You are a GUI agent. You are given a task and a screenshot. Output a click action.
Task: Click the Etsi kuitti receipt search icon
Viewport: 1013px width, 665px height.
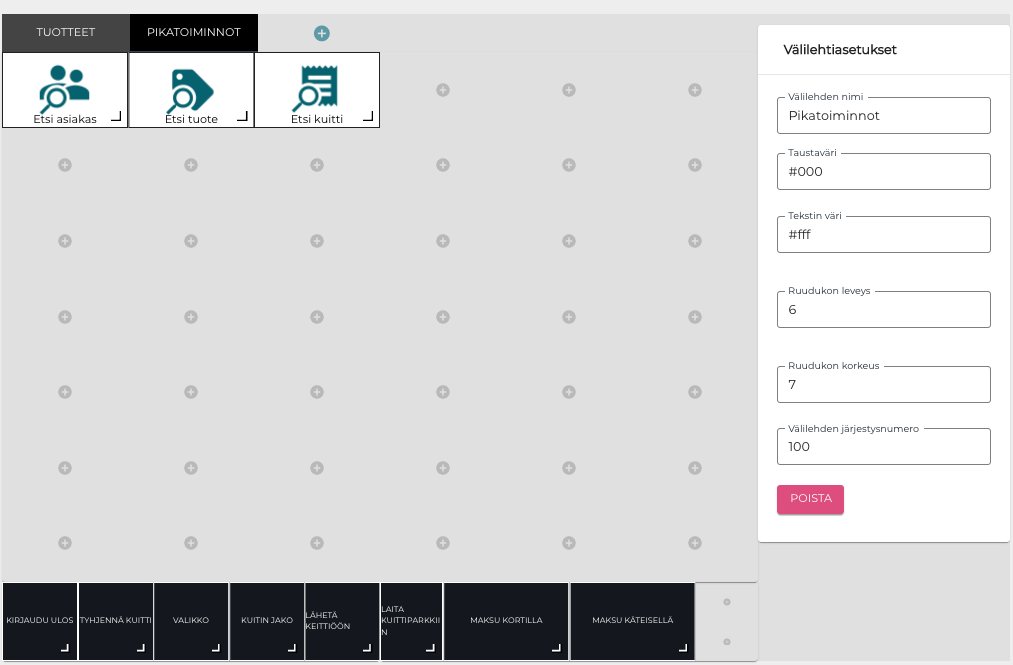point(316,87)
